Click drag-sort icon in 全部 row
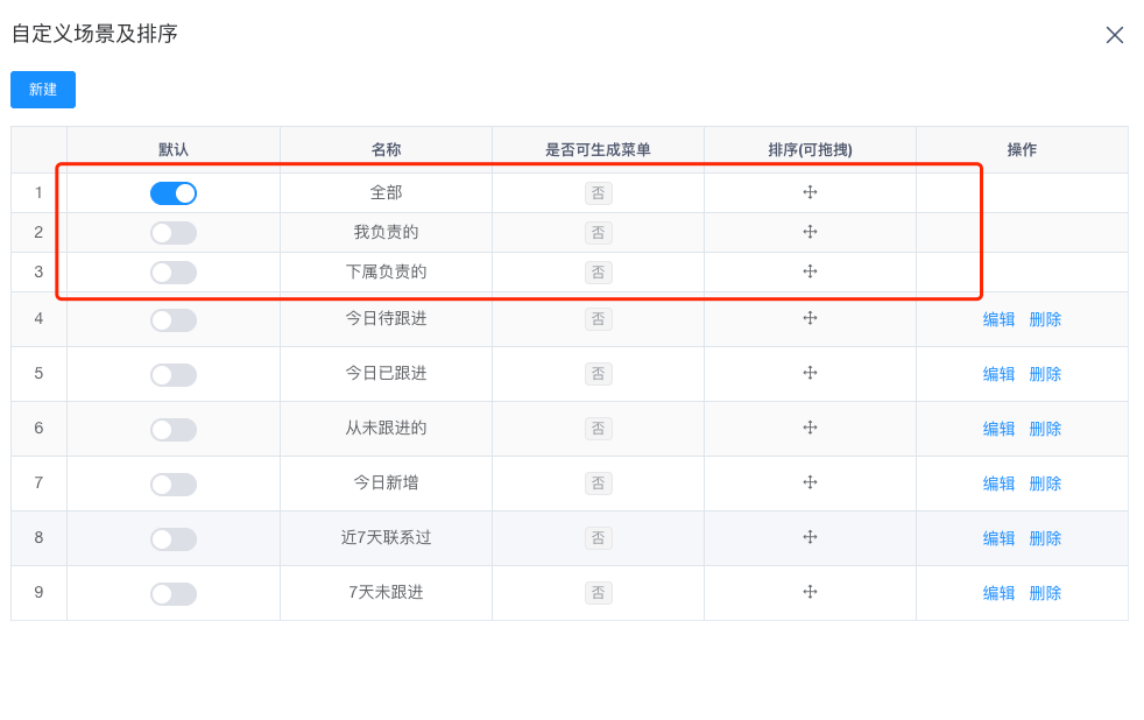 tap(810, 192)
